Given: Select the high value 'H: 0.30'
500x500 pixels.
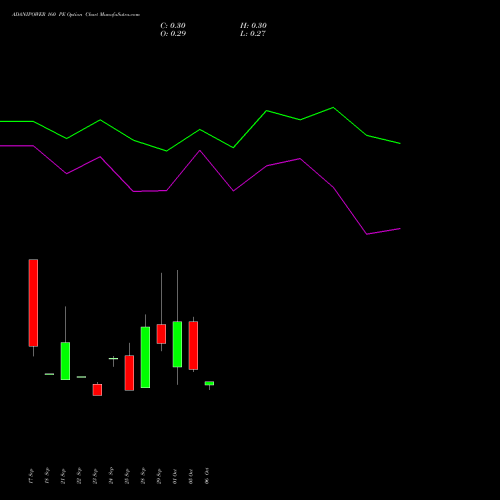Looking at the screenshot, I should (x=253, y=26).
